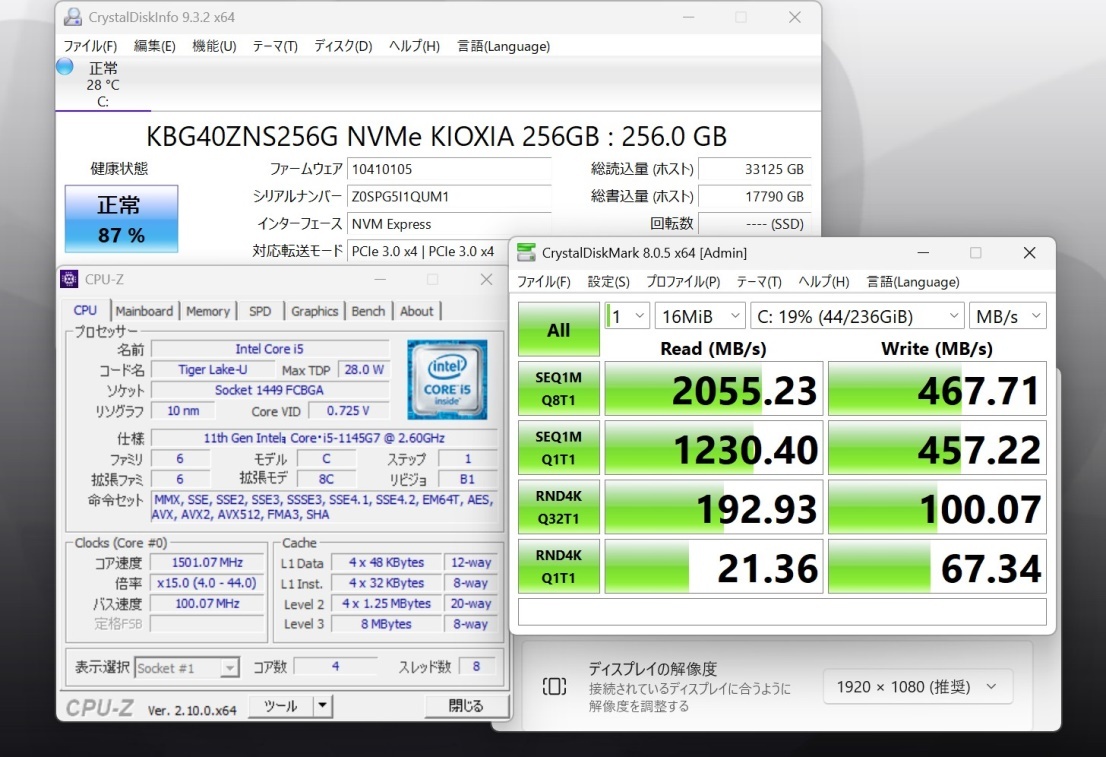Switch to About tab in CPU-Z
Image resolution: width=1106 pixels, height=757 pixels.
pyautogui.click(x=417, y=311)
